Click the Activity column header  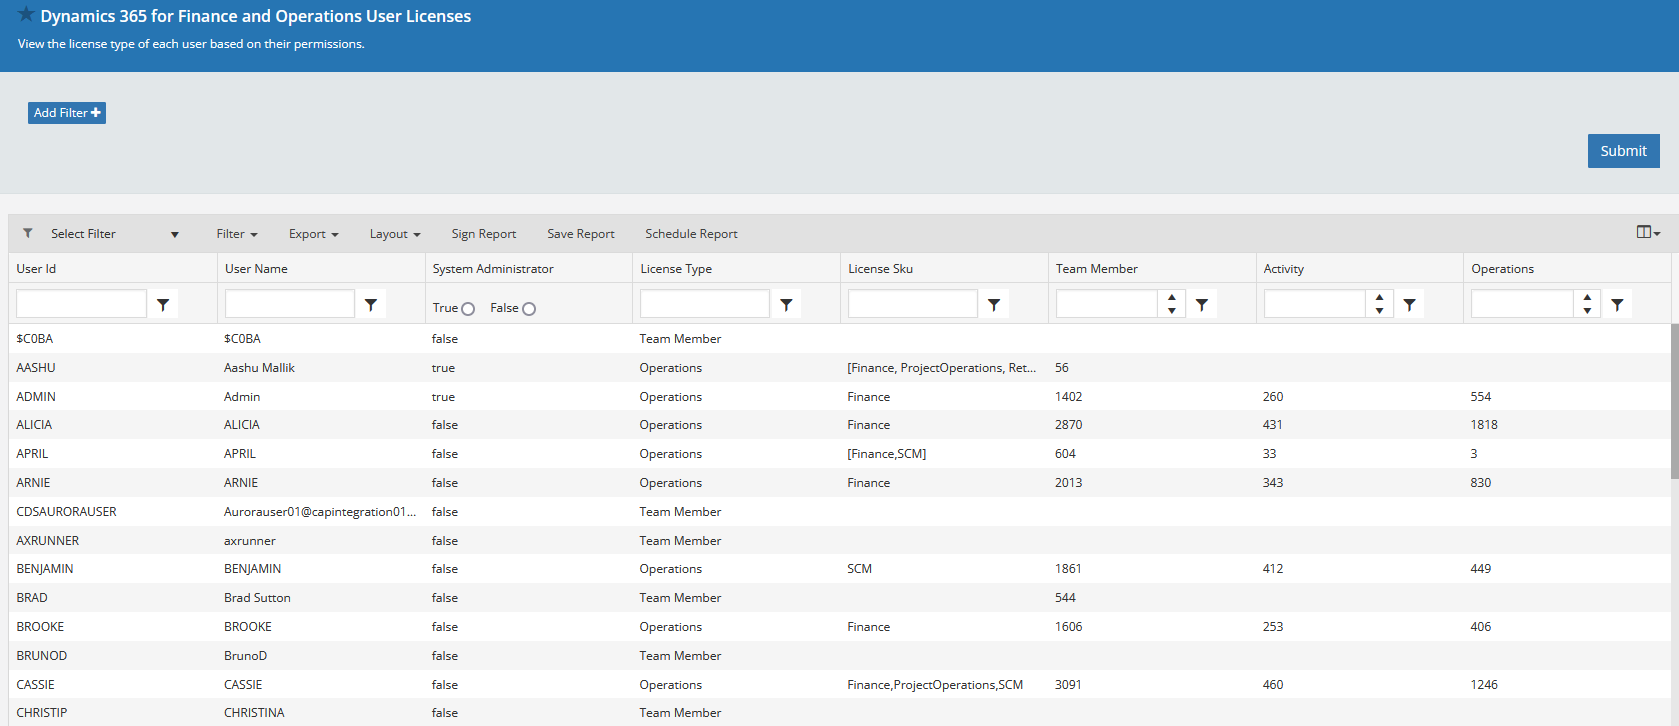click(x=1360, y=268)
